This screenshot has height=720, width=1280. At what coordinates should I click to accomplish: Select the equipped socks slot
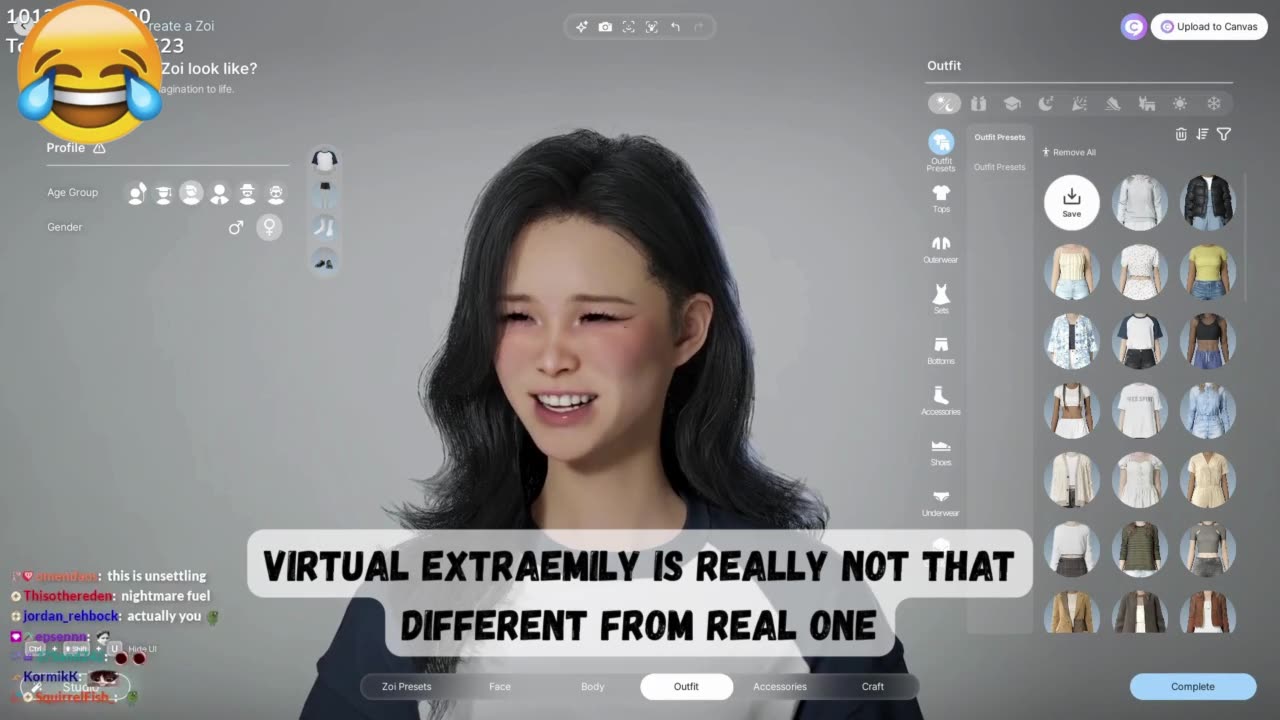click(324, 227)
